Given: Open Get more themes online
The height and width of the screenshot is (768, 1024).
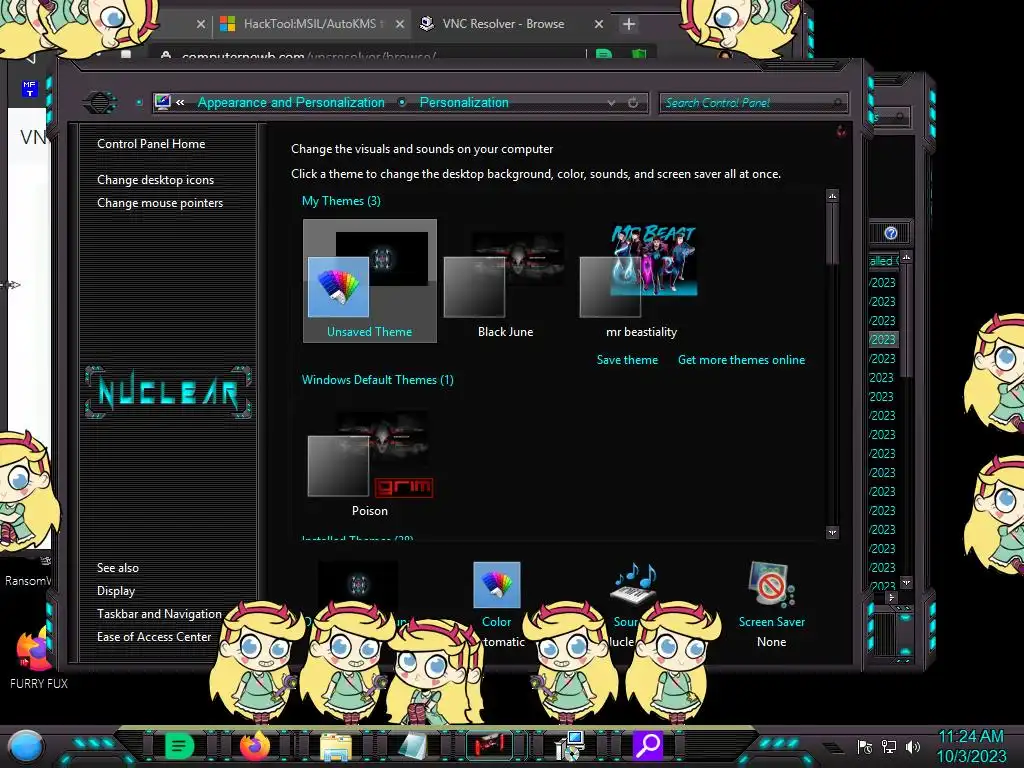Looking at the screenshot, I should [x=741, y=360].
